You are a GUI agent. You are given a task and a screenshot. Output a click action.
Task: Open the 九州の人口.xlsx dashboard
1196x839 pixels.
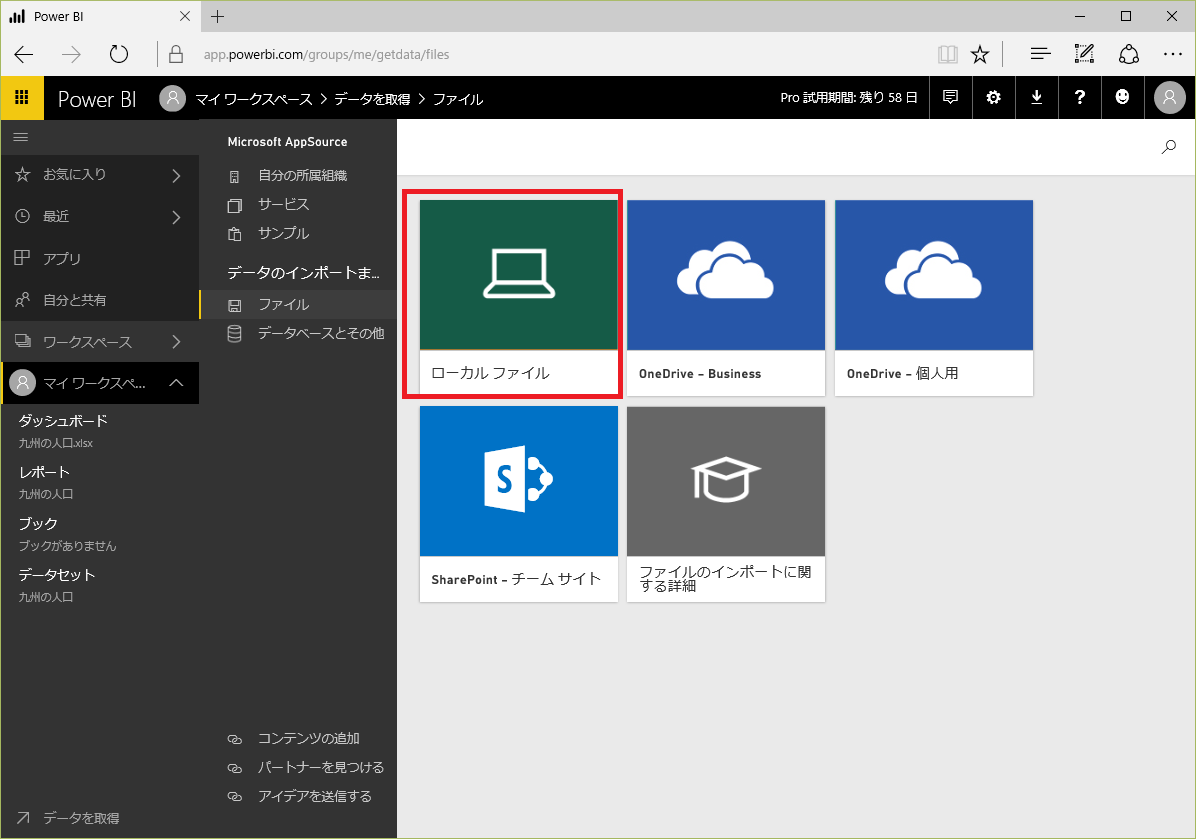(x=56, y=443)
